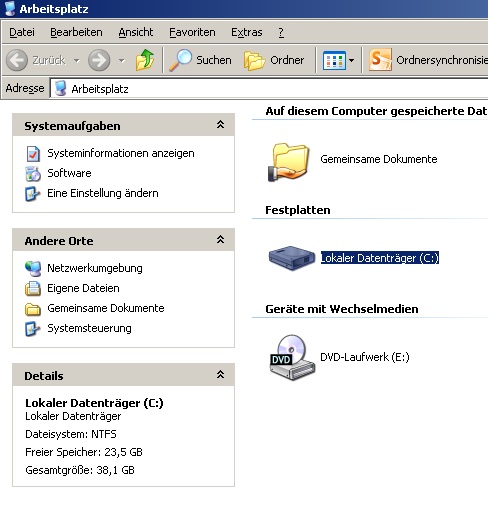Click the grayed Forward arrow button
Screen dimensions: 488x522
pyautogui.click(x=99, y=60)
